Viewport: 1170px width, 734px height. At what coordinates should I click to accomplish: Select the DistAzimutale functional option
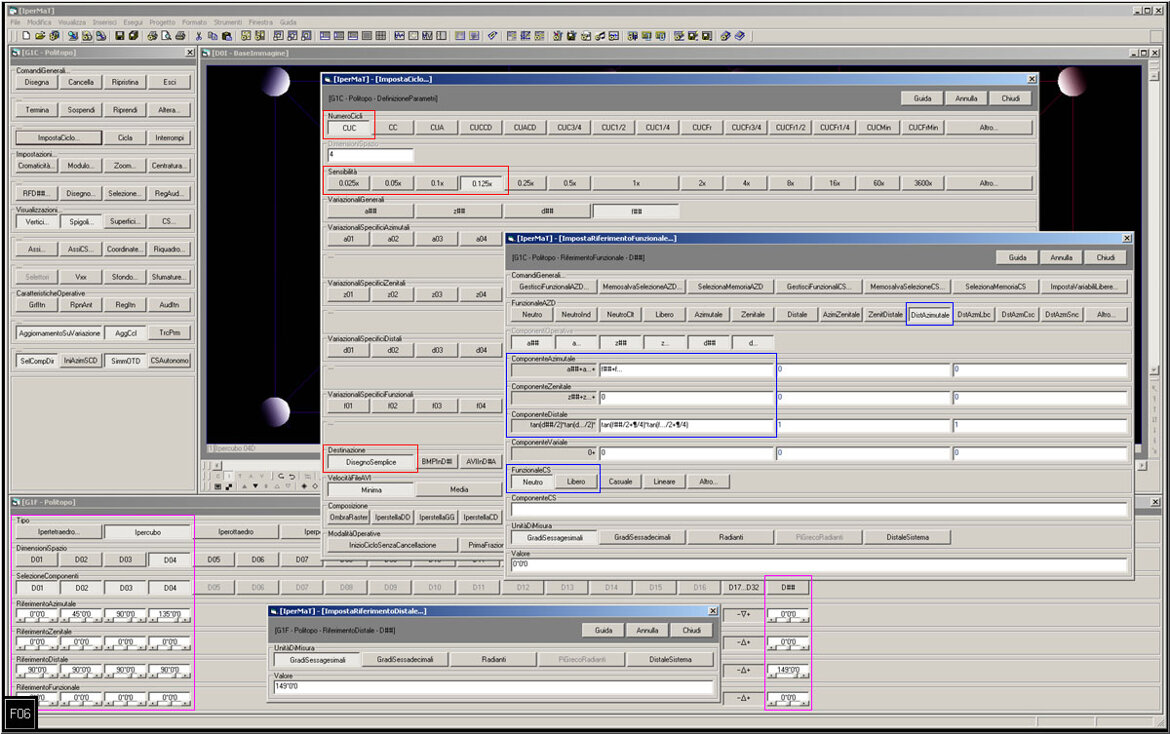click(929, 314)
